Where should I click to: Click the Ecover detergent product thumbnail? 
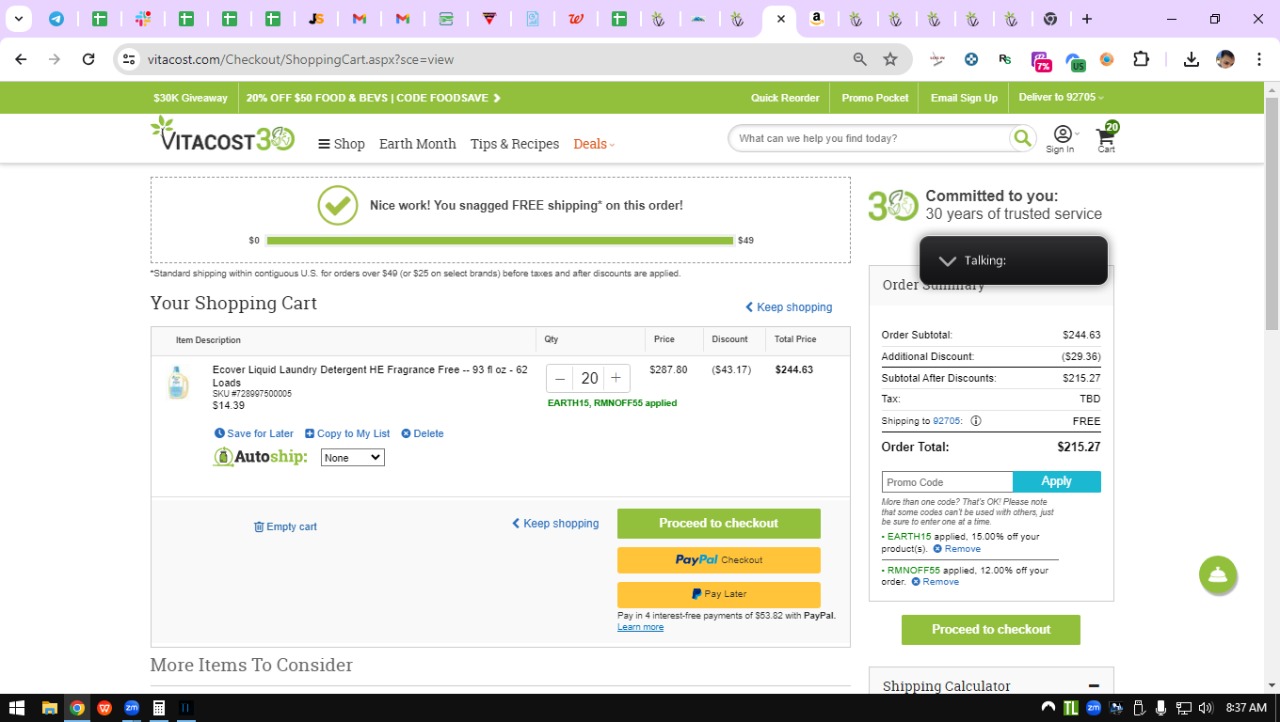(x=178, y=383)
